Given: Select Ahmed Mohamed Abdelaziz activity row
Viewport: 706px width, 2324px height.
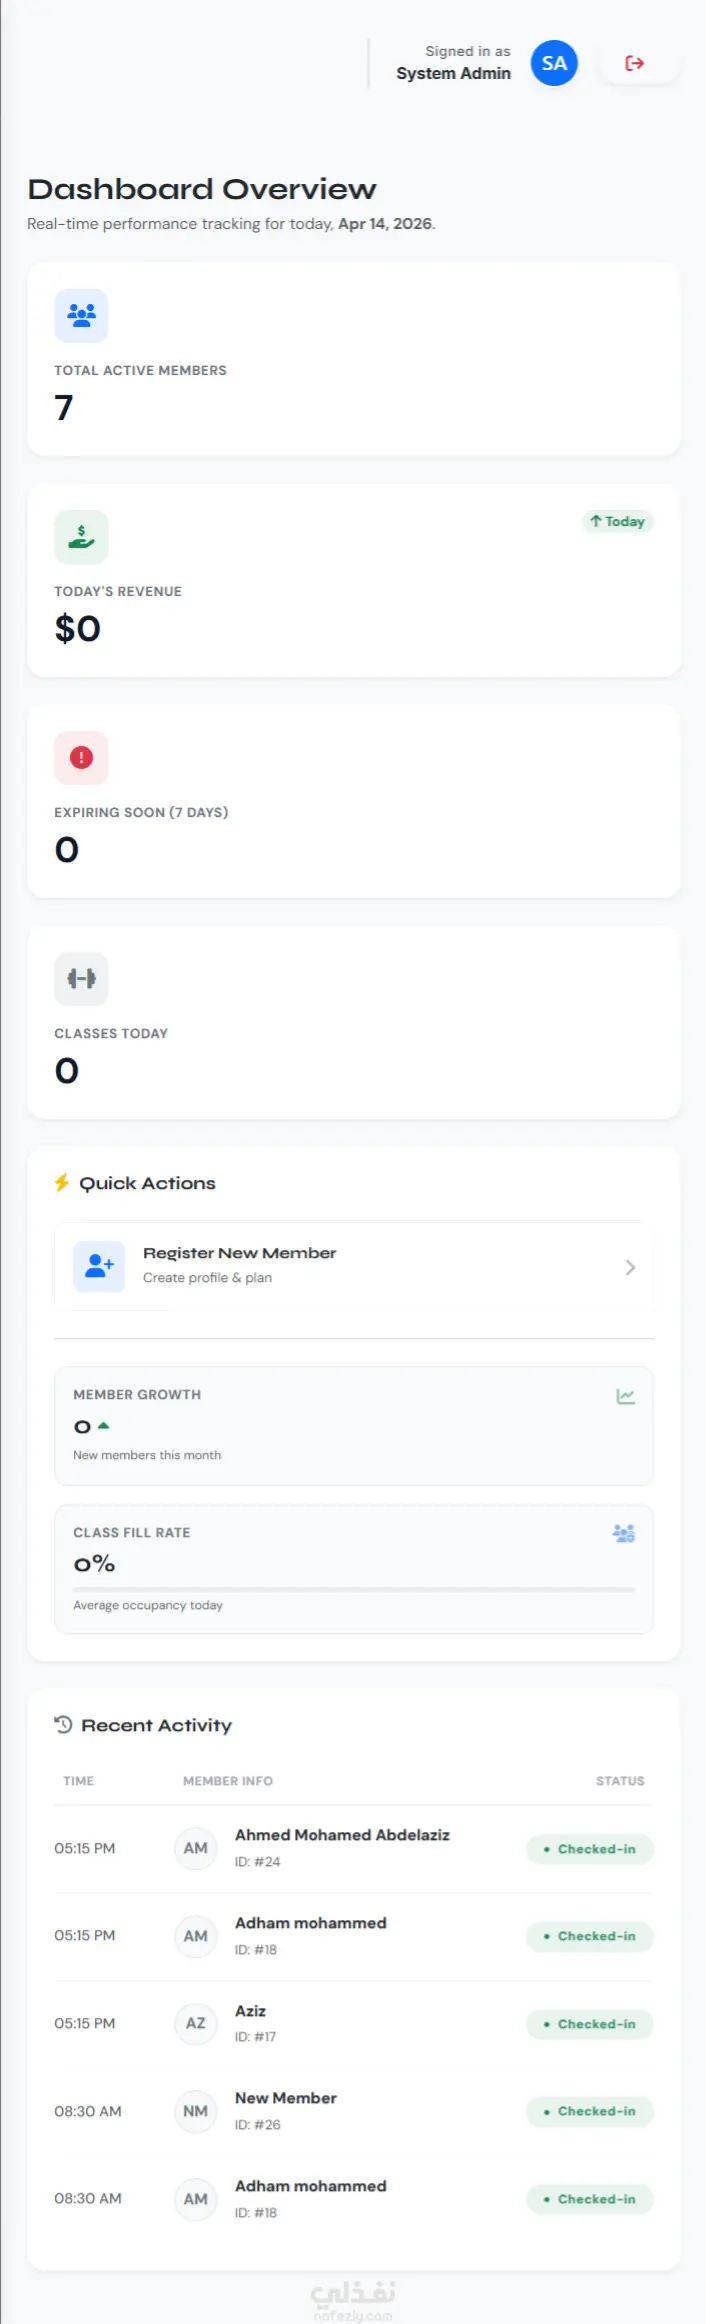Looking at the screenshot, I should (354, 1848).
